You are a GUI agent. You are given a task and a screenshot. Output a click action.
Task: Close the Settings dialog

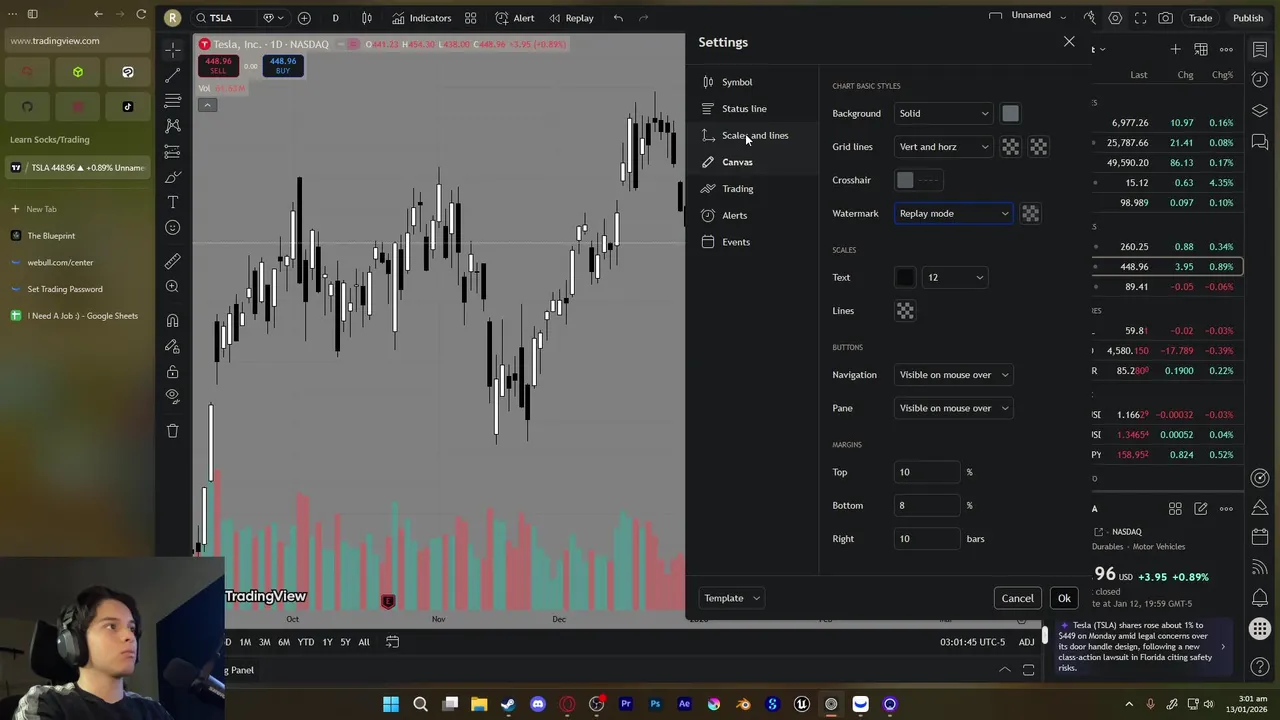(1069, 42)
